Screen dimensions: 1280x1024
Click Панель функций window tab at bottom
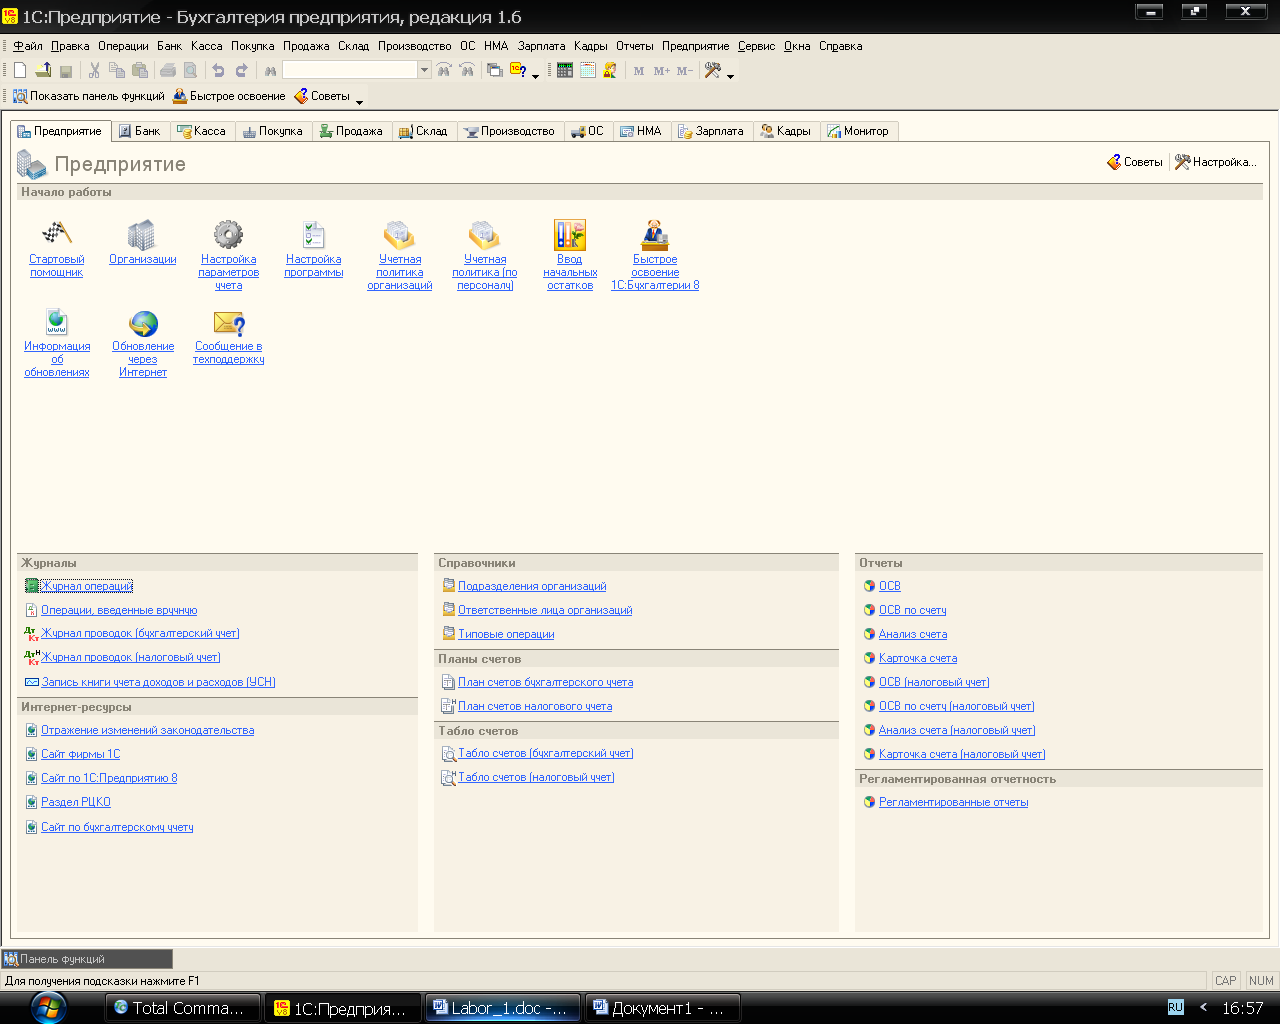(x=87, y=959)
